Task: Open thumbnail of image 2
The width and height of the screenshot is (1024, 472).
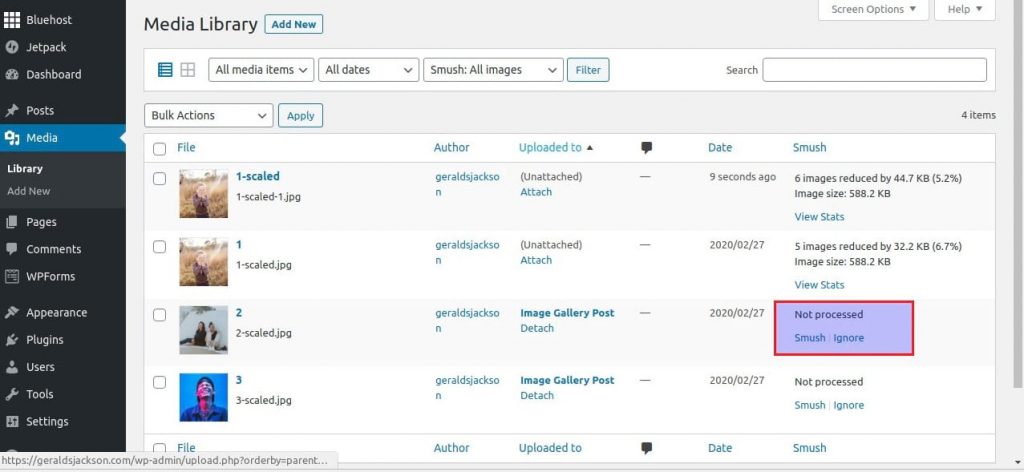Action: (x=204, y=330)
